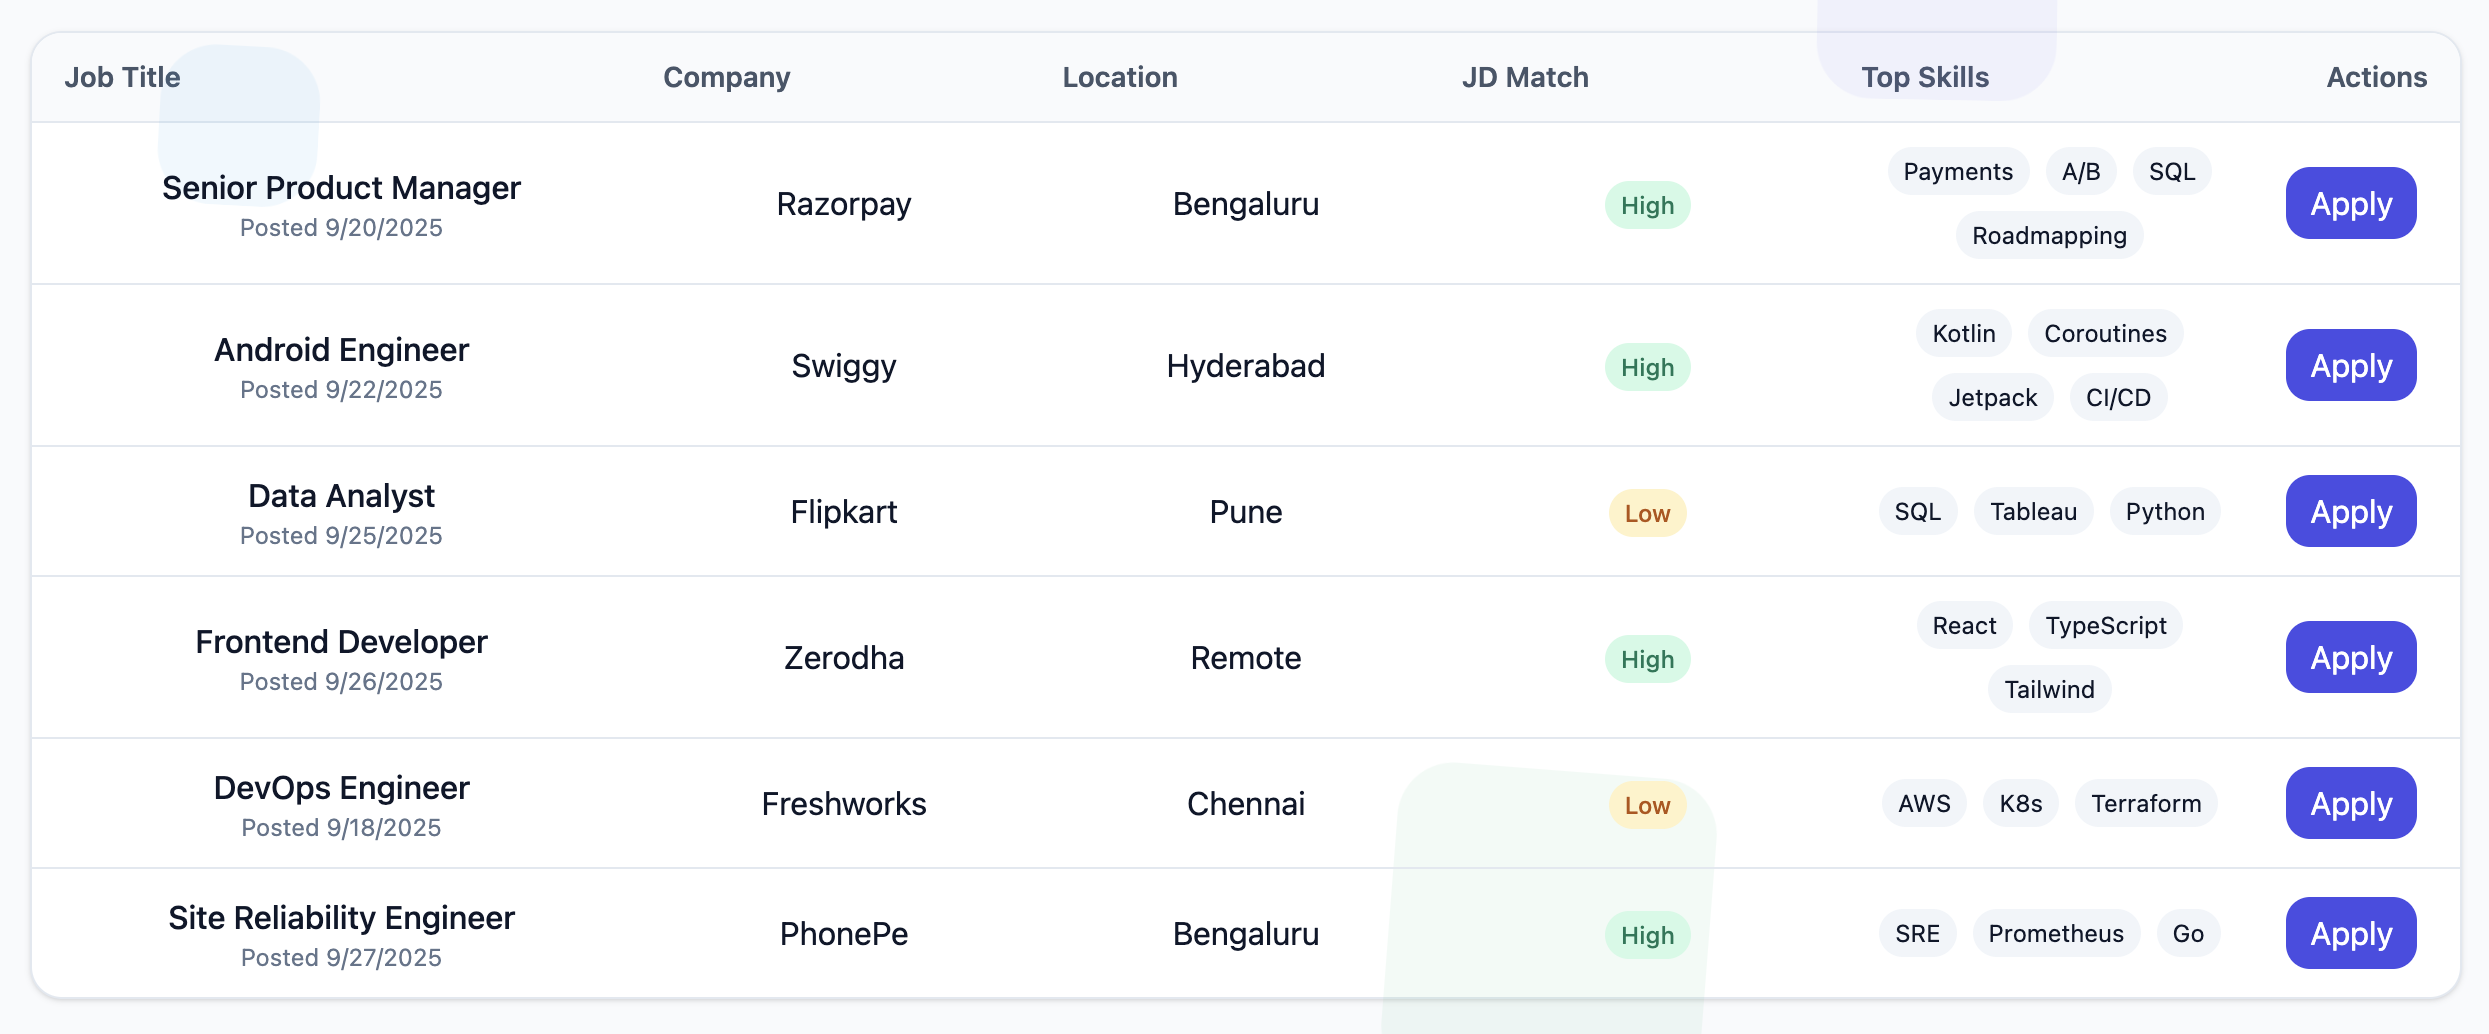Apply to the Site Reliability Engineer role at PhonePe
The image size is (2489, 1034).
coord(2350,933)
